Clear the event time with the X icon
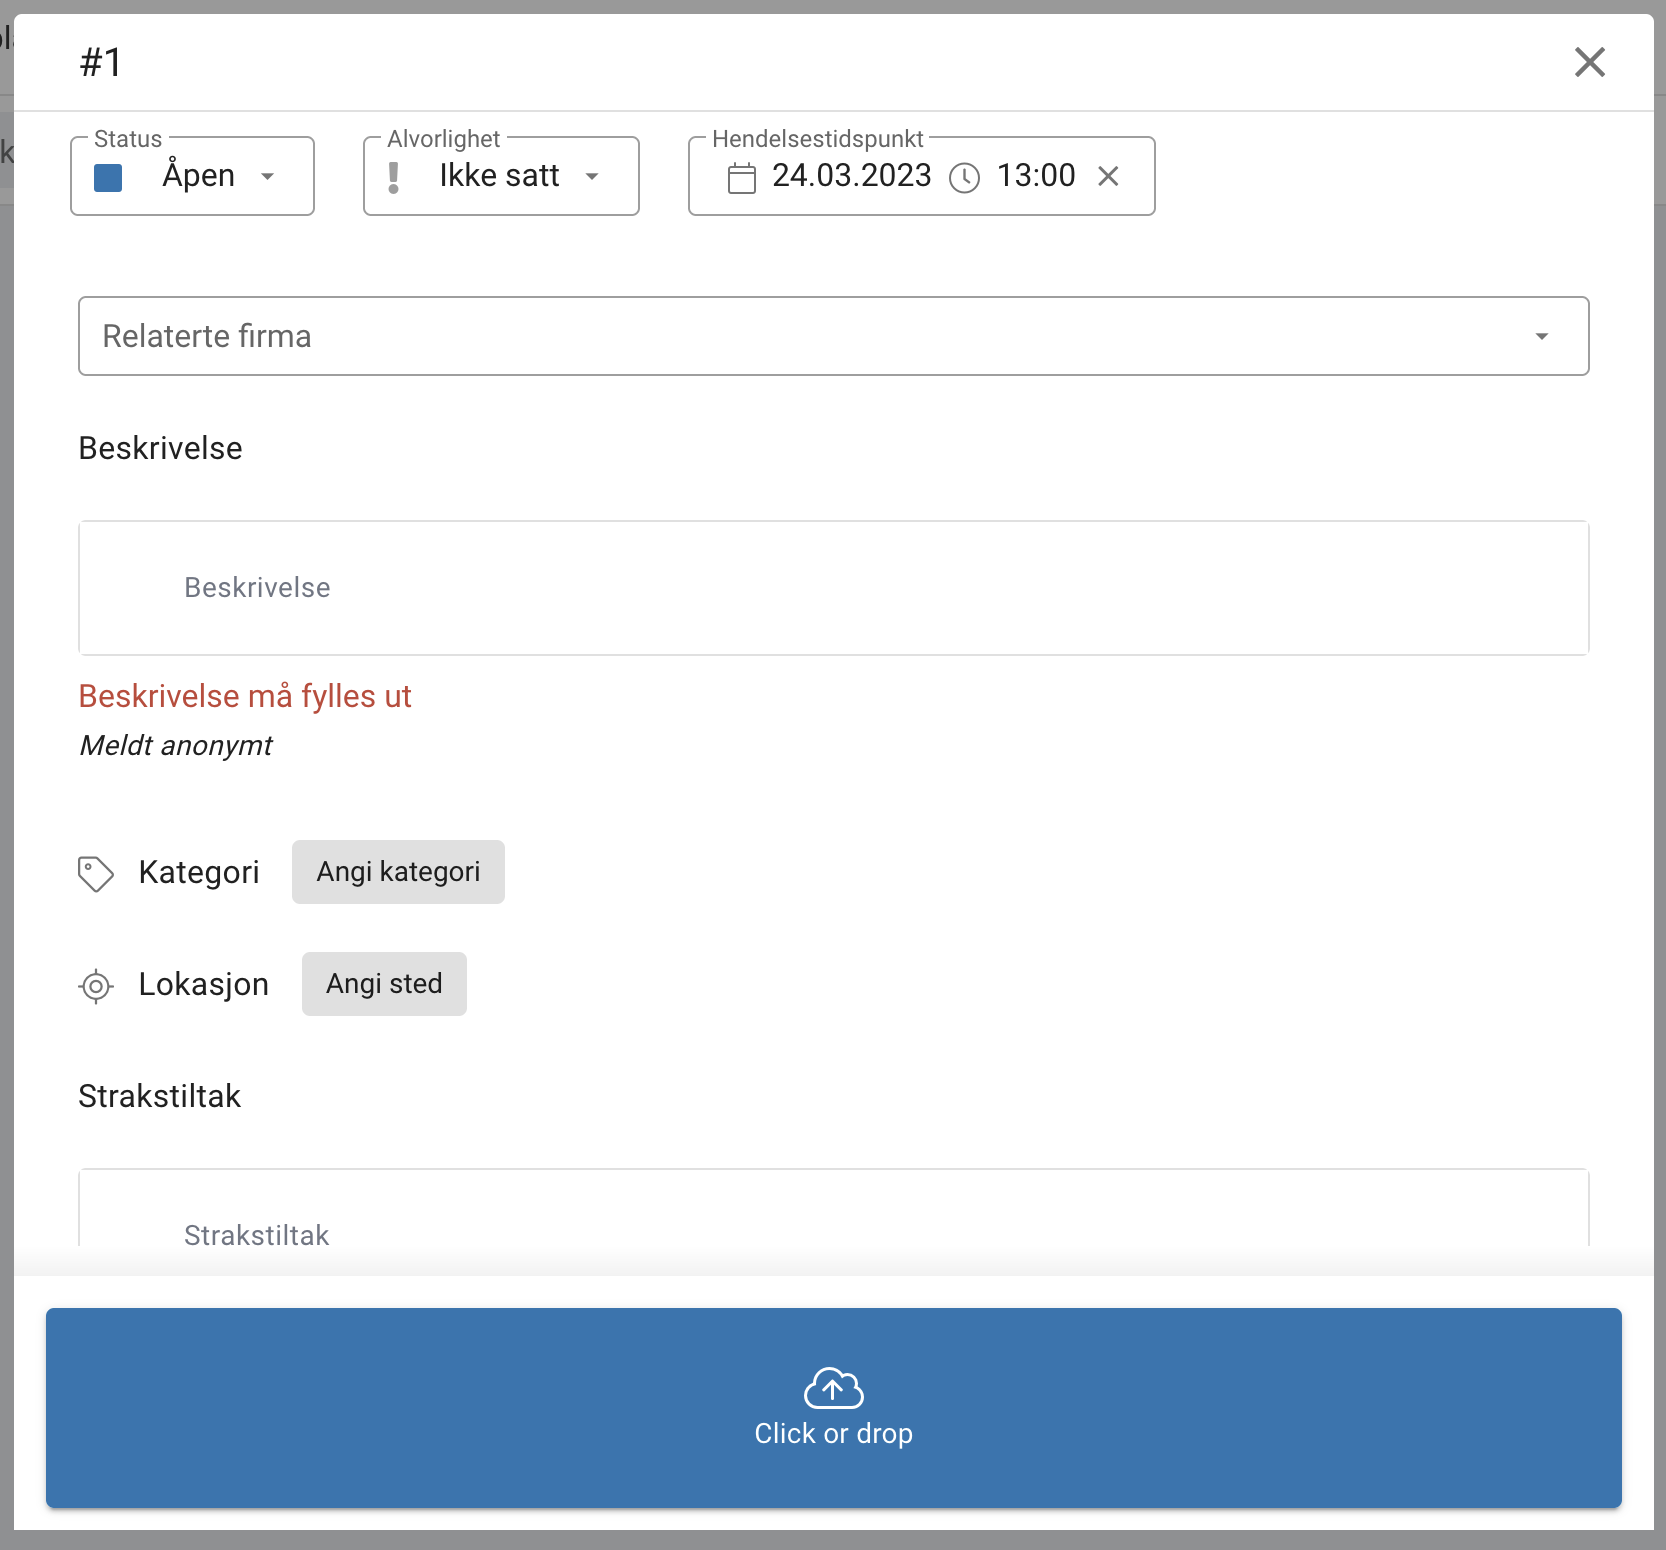The image size is (1666, 1550). (x=1108, y=176)
